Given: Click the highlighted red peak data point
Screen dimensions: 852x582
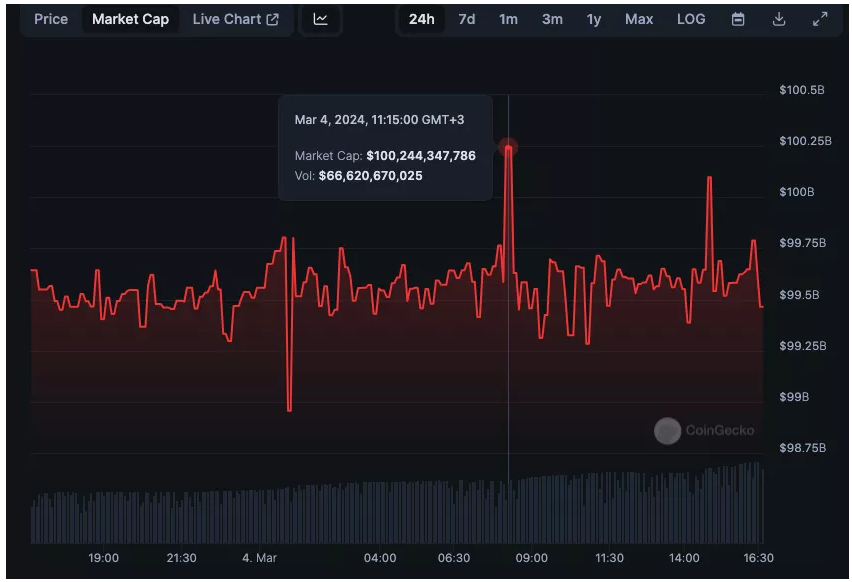Looking at the screenshot, I should [508, 148].
